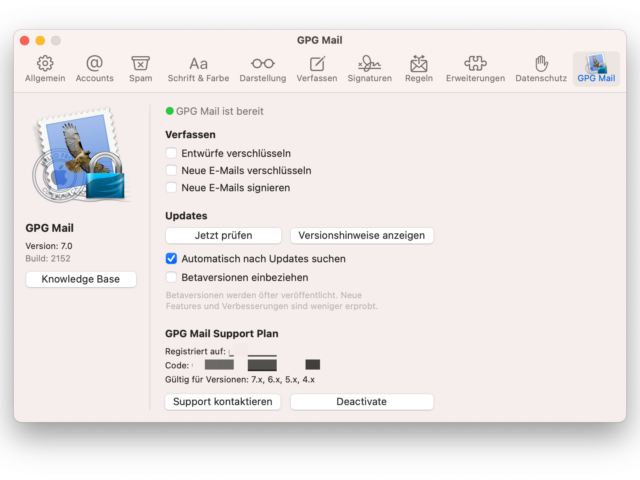The width and height of the screenshot is (640, 480).
Task: Select the GPG Mail toolbar tab
Action: (596, 69)
